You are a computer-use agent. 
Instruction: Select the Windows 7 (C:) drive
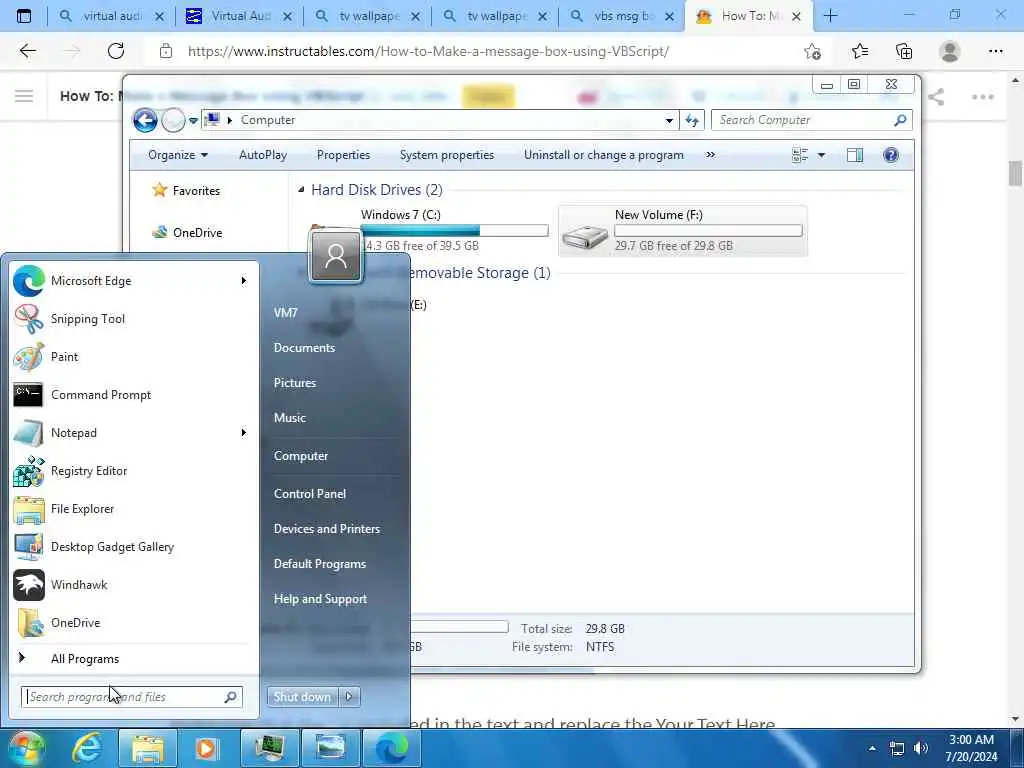pos(428,231)
